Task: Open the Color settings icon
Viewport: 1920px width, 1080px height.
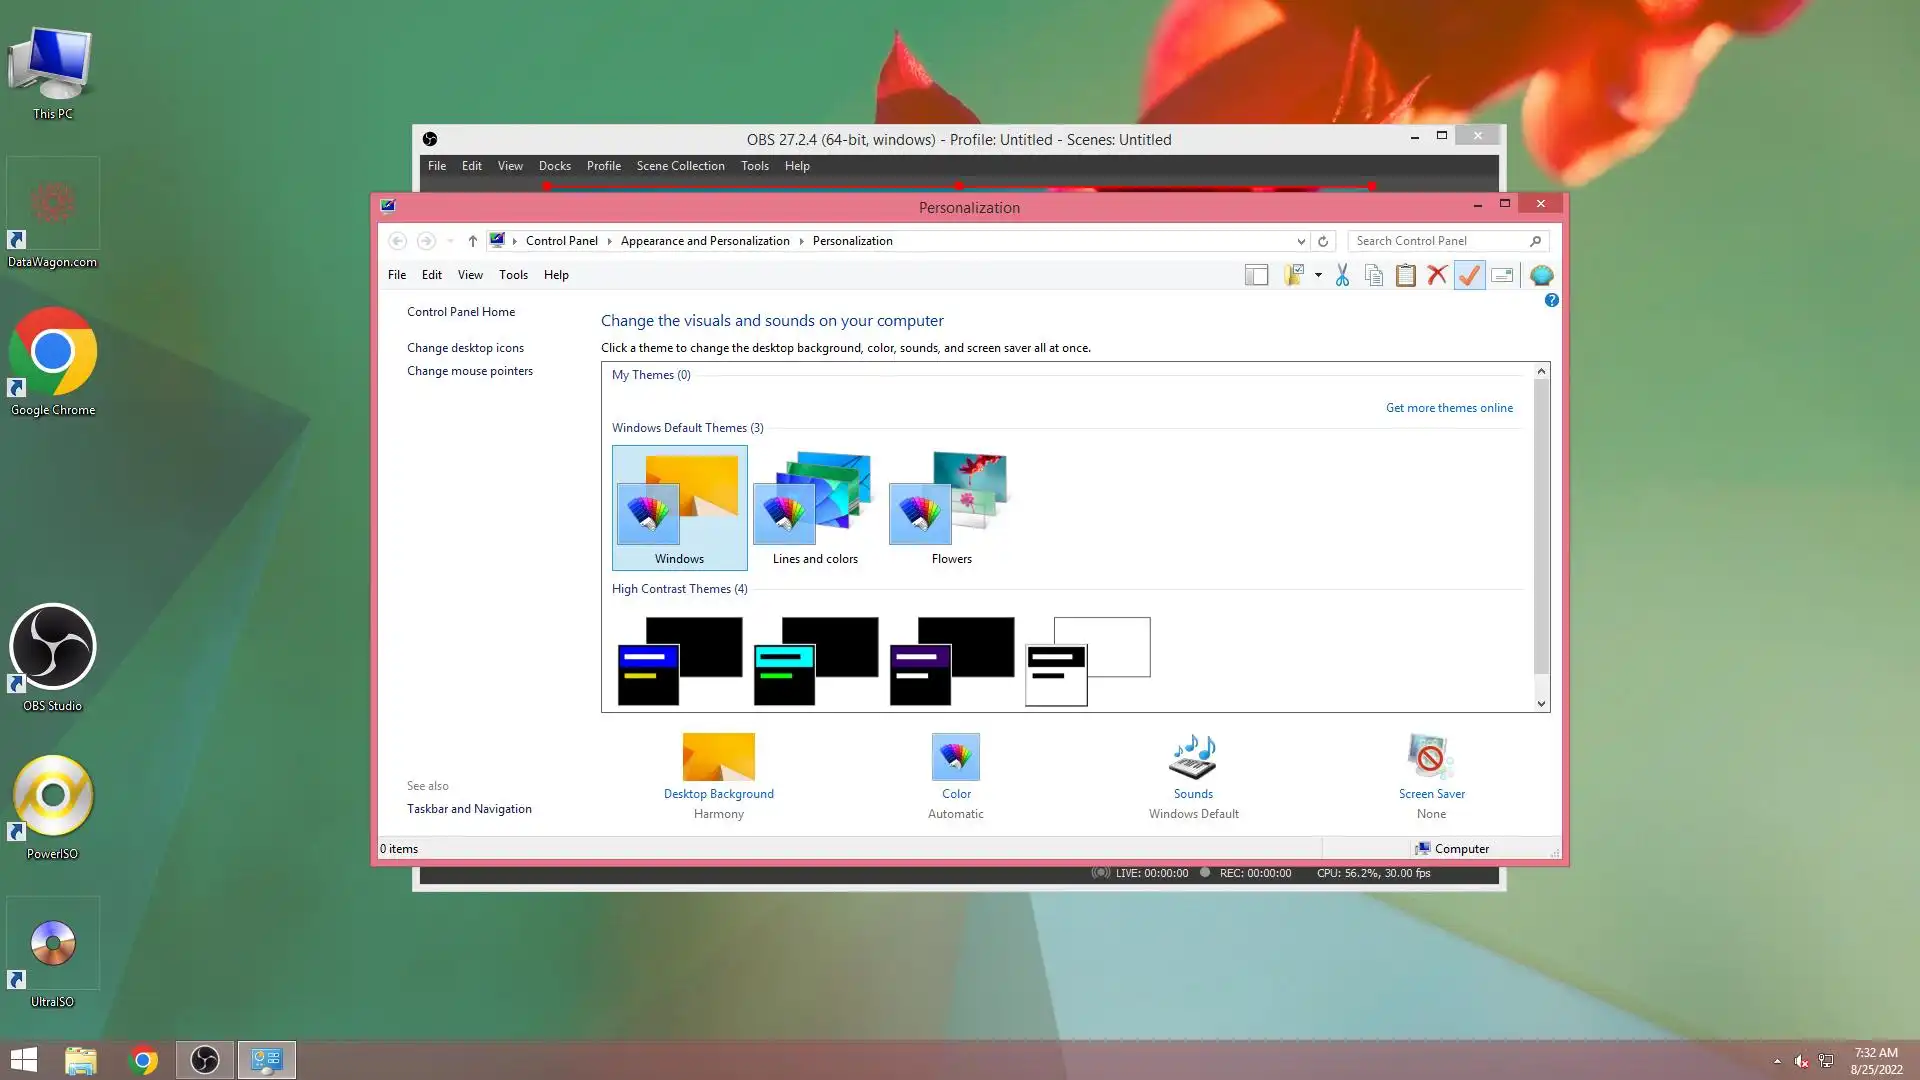Action: tap(955, 757)
